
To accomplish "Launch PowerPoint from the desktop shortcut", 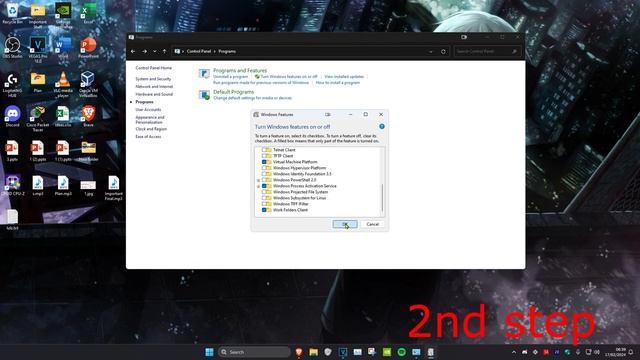I will tap(88, 48).
